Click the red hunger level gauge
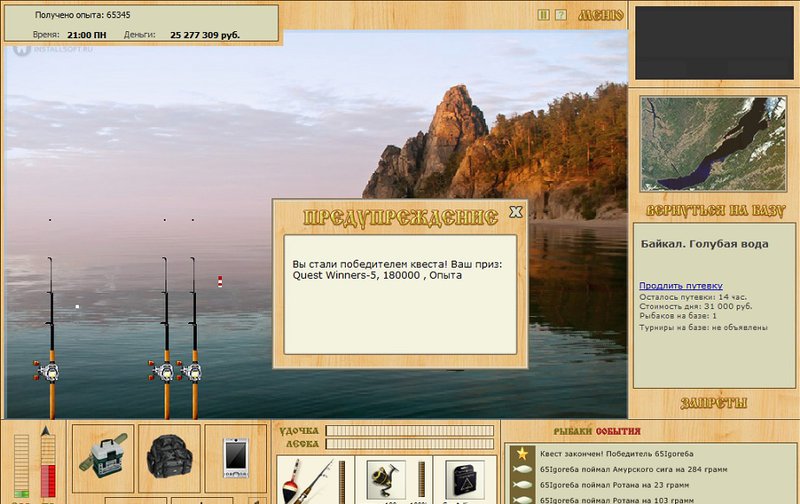The image size is (800, 504). pos(48,466)
